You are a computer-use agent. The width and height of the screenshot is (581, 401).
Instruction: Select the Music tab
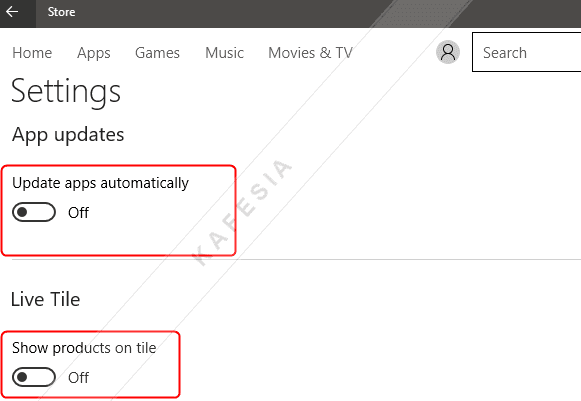[x=225, y=53]
